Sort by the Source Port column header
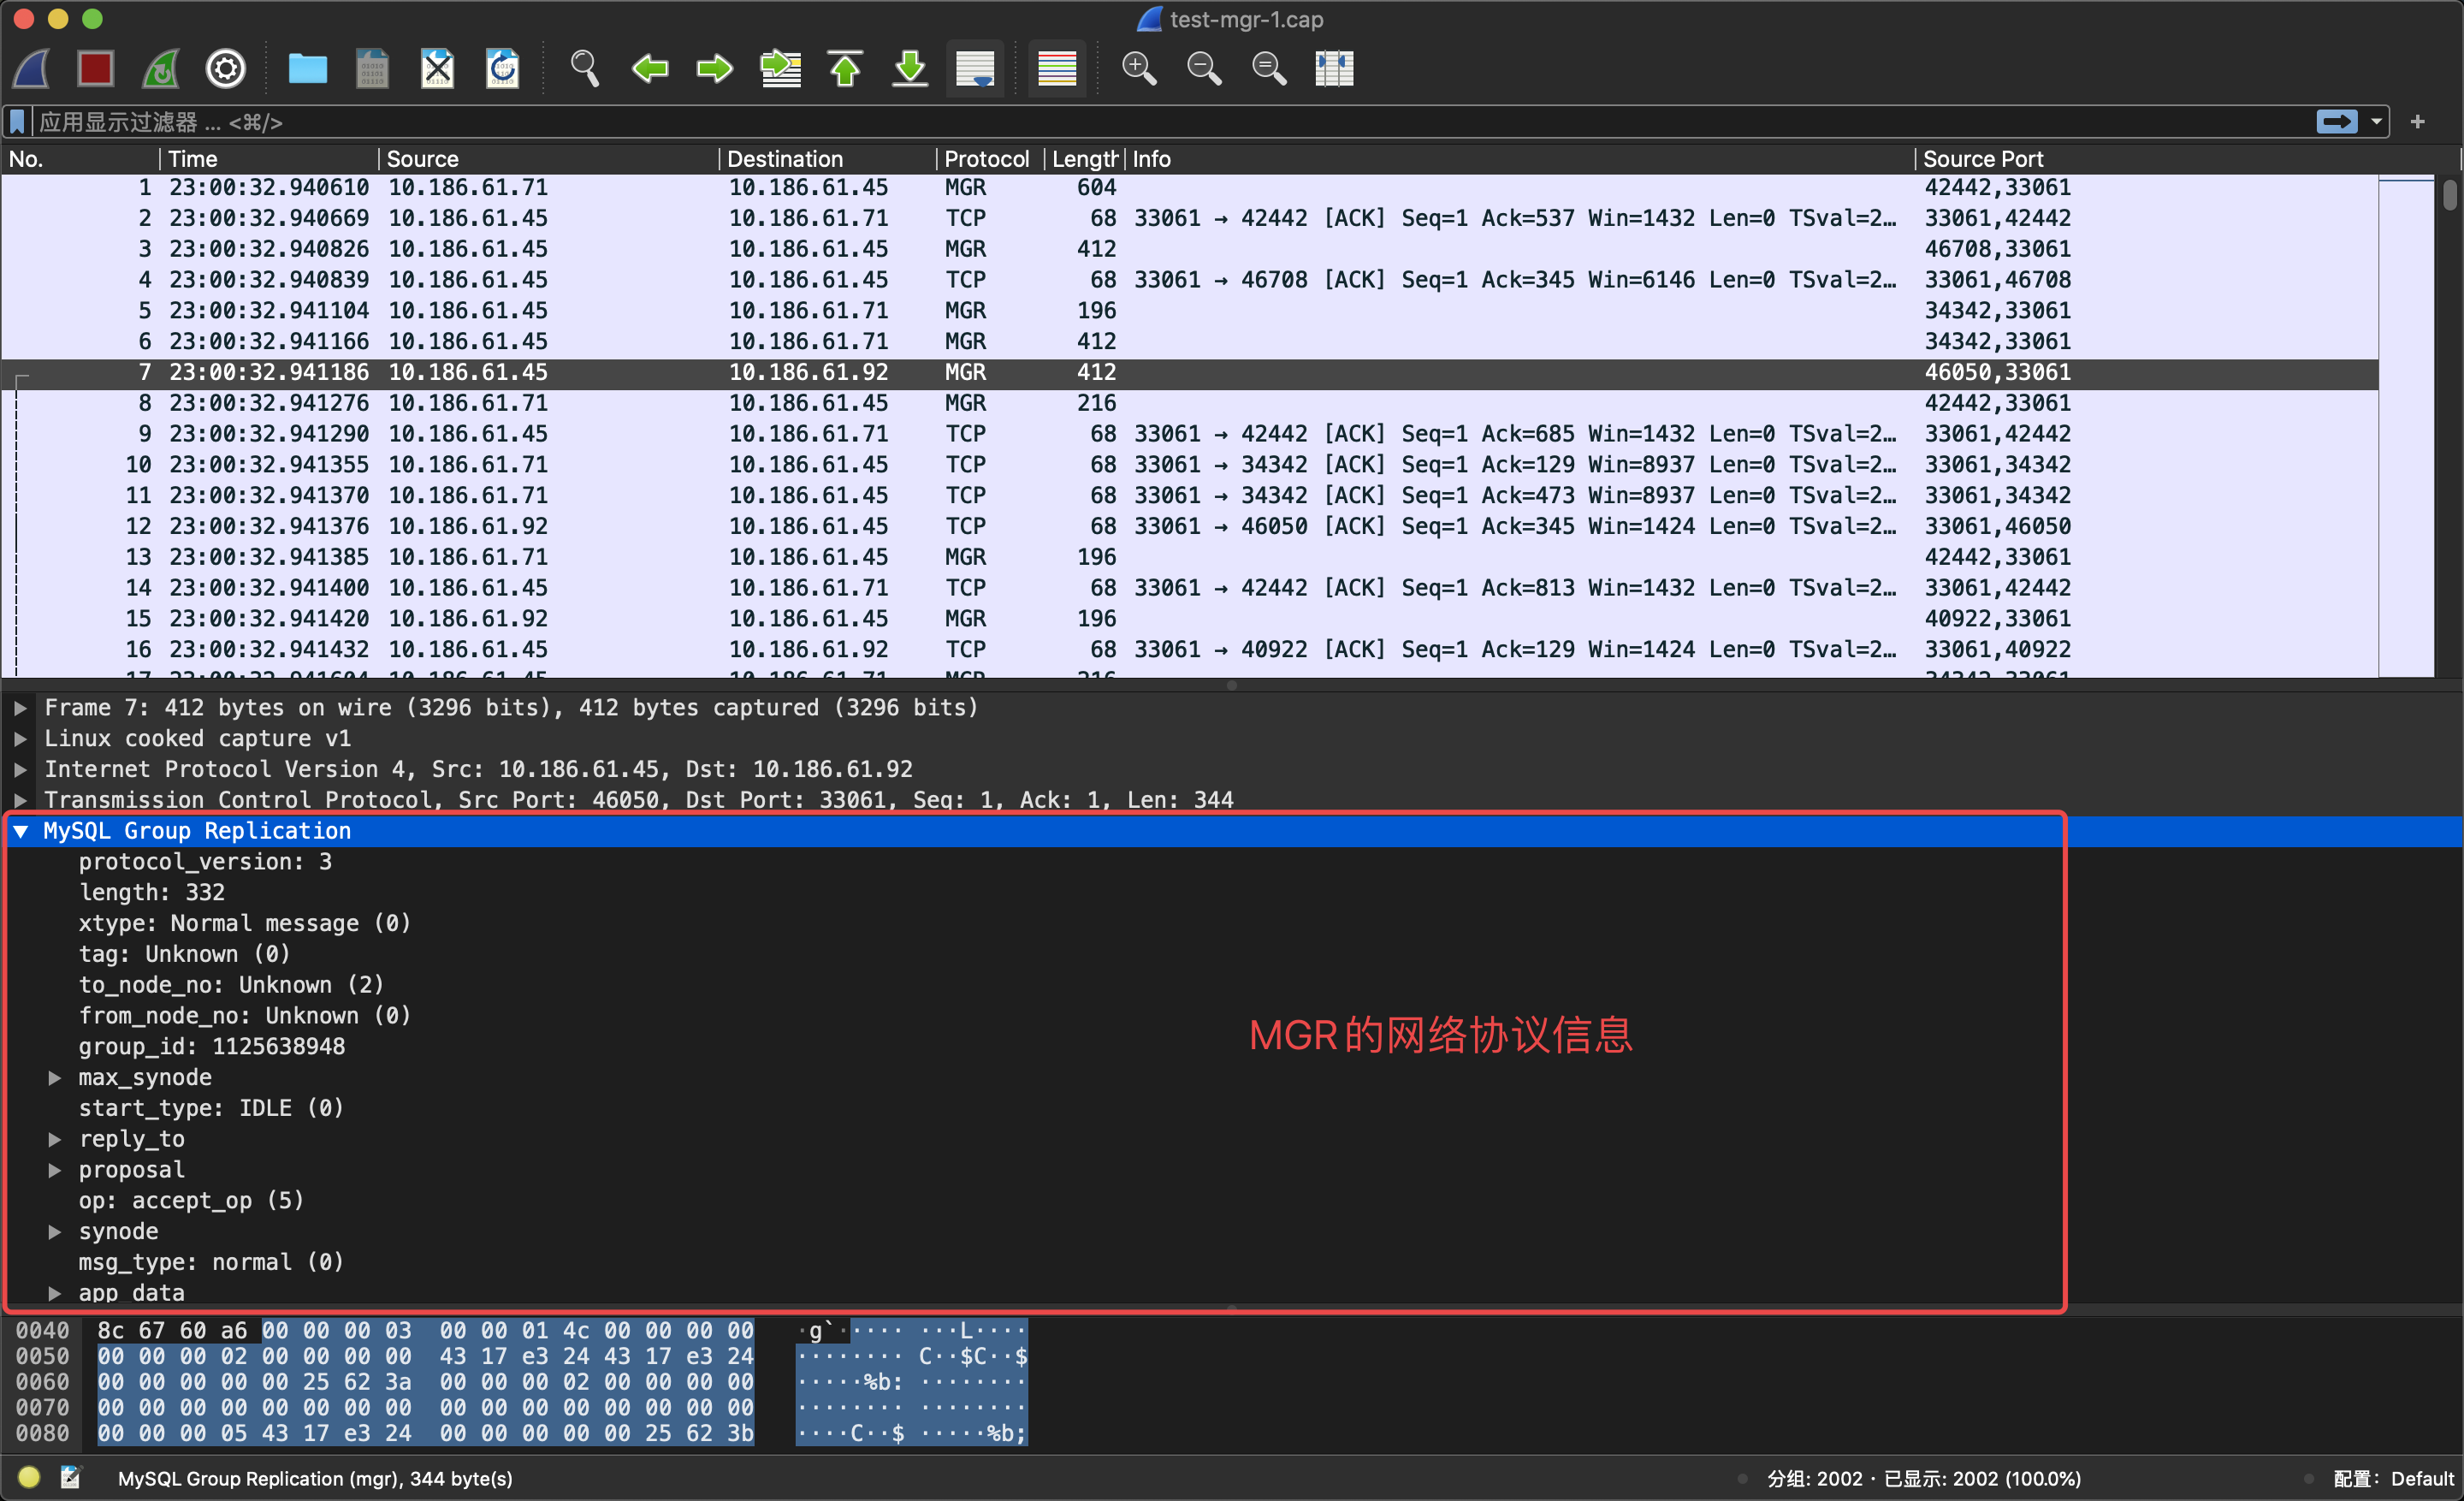This screenshot has width=2464, height=1501. (x=1982, y=159)
